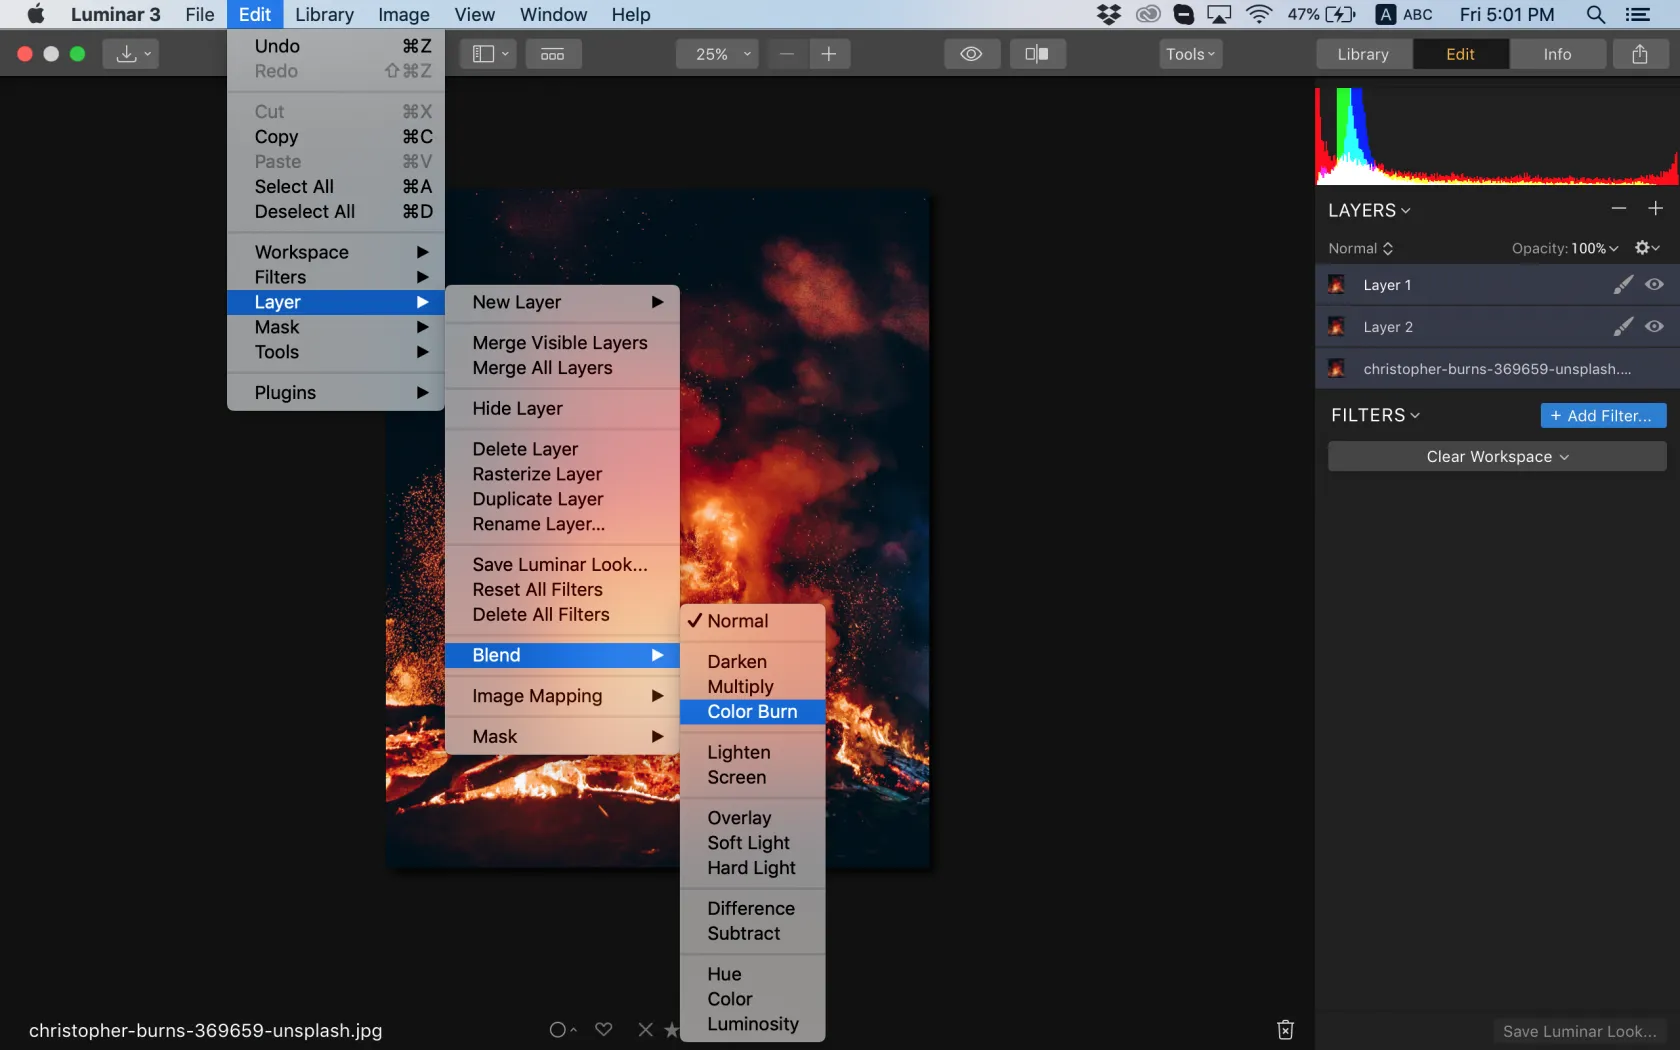The height and width of the screenshot is (1050, 1680).
Task: Expand the Opacity 100% dropdown
Action: click(x=1593, y=248)
